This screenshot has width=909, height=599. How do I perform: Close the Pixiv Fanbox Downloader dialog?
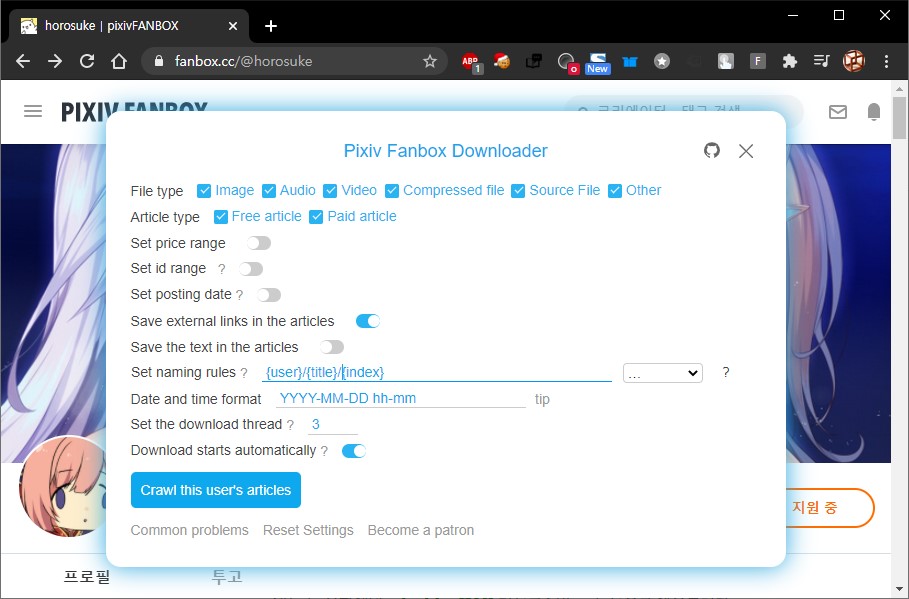tap(746, 151)
